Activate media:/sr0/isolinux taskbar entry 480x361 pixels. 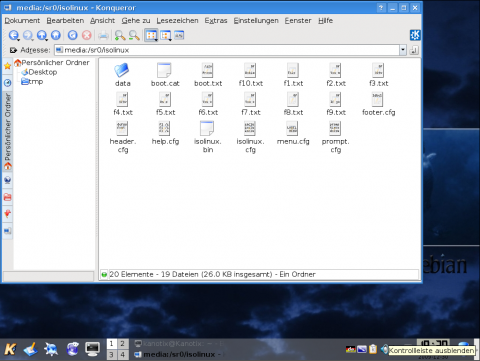tap(179, 354)
